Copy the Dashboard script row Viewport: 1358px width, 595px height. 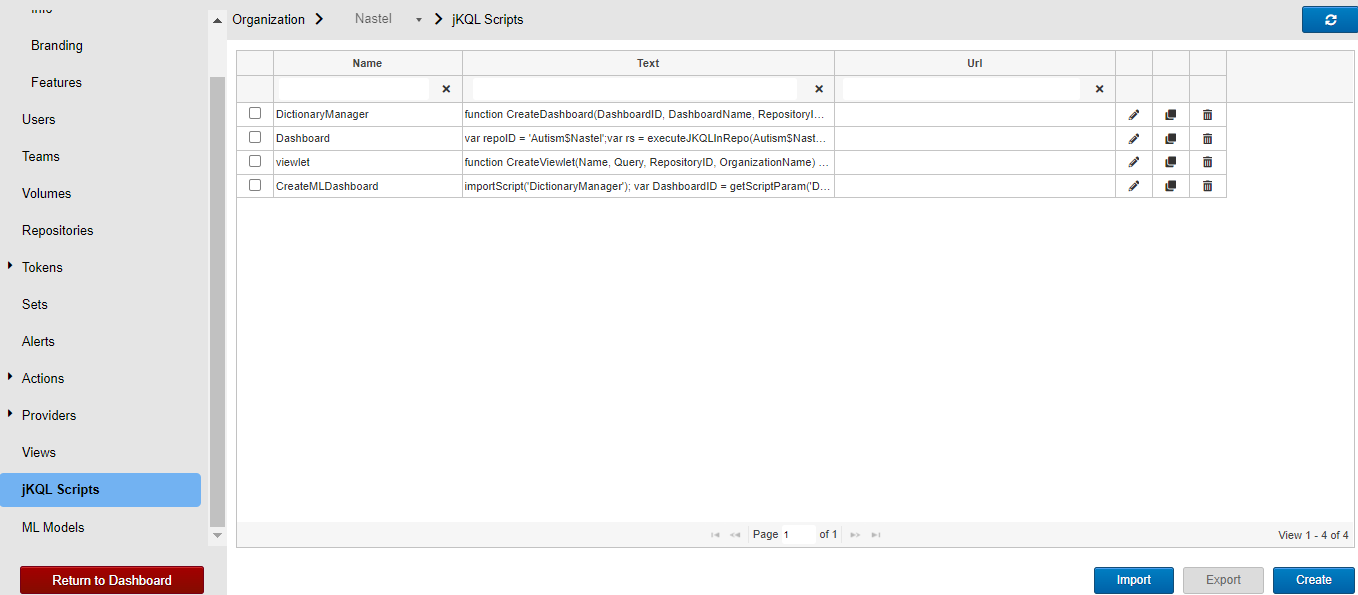coord(1170,139)
